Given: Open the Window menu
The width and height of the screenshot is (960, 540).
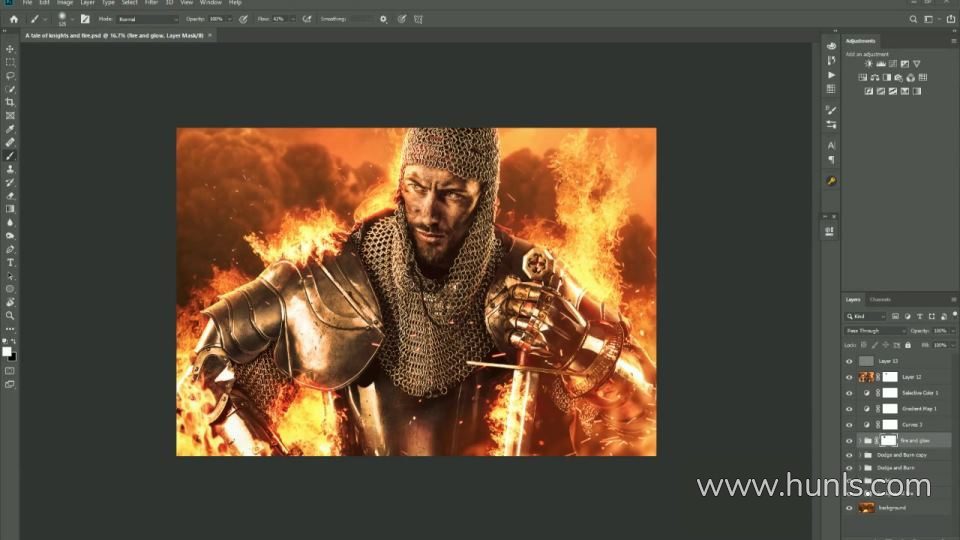Looking at the screenshot, I should click(x=211, y=3).
